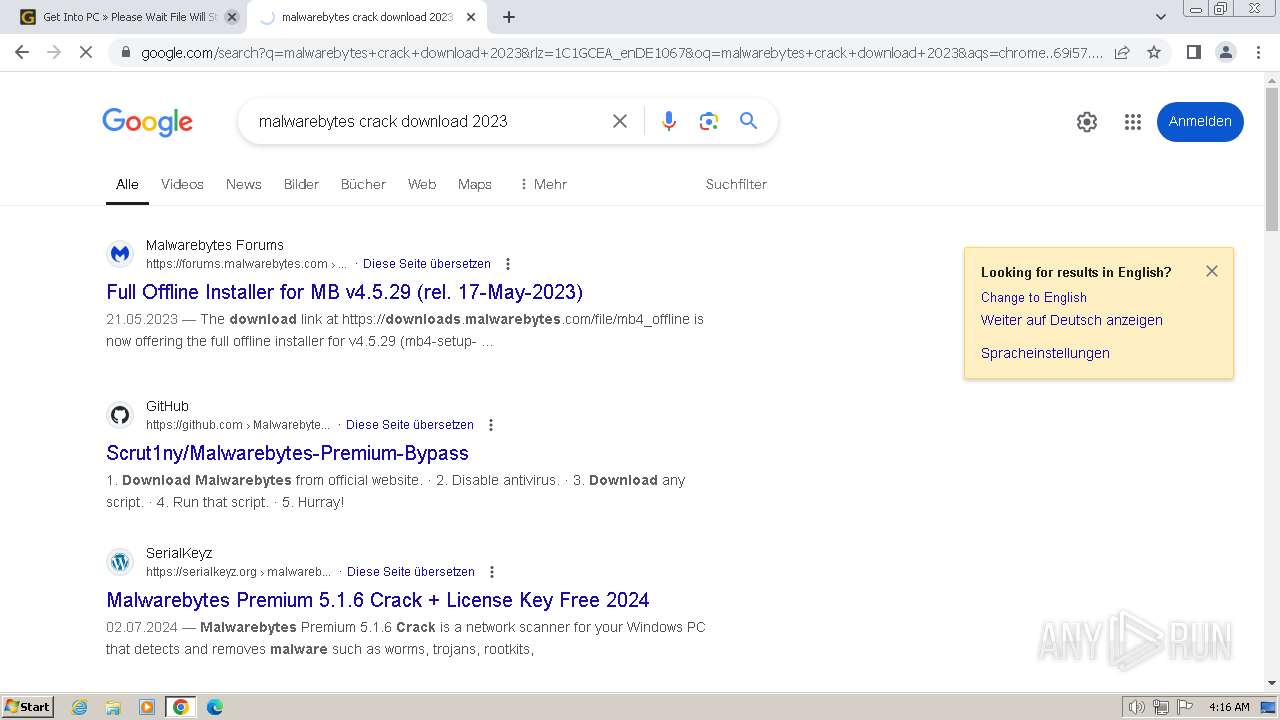Open the Chrome side panel

click(x=1193, y=52)
